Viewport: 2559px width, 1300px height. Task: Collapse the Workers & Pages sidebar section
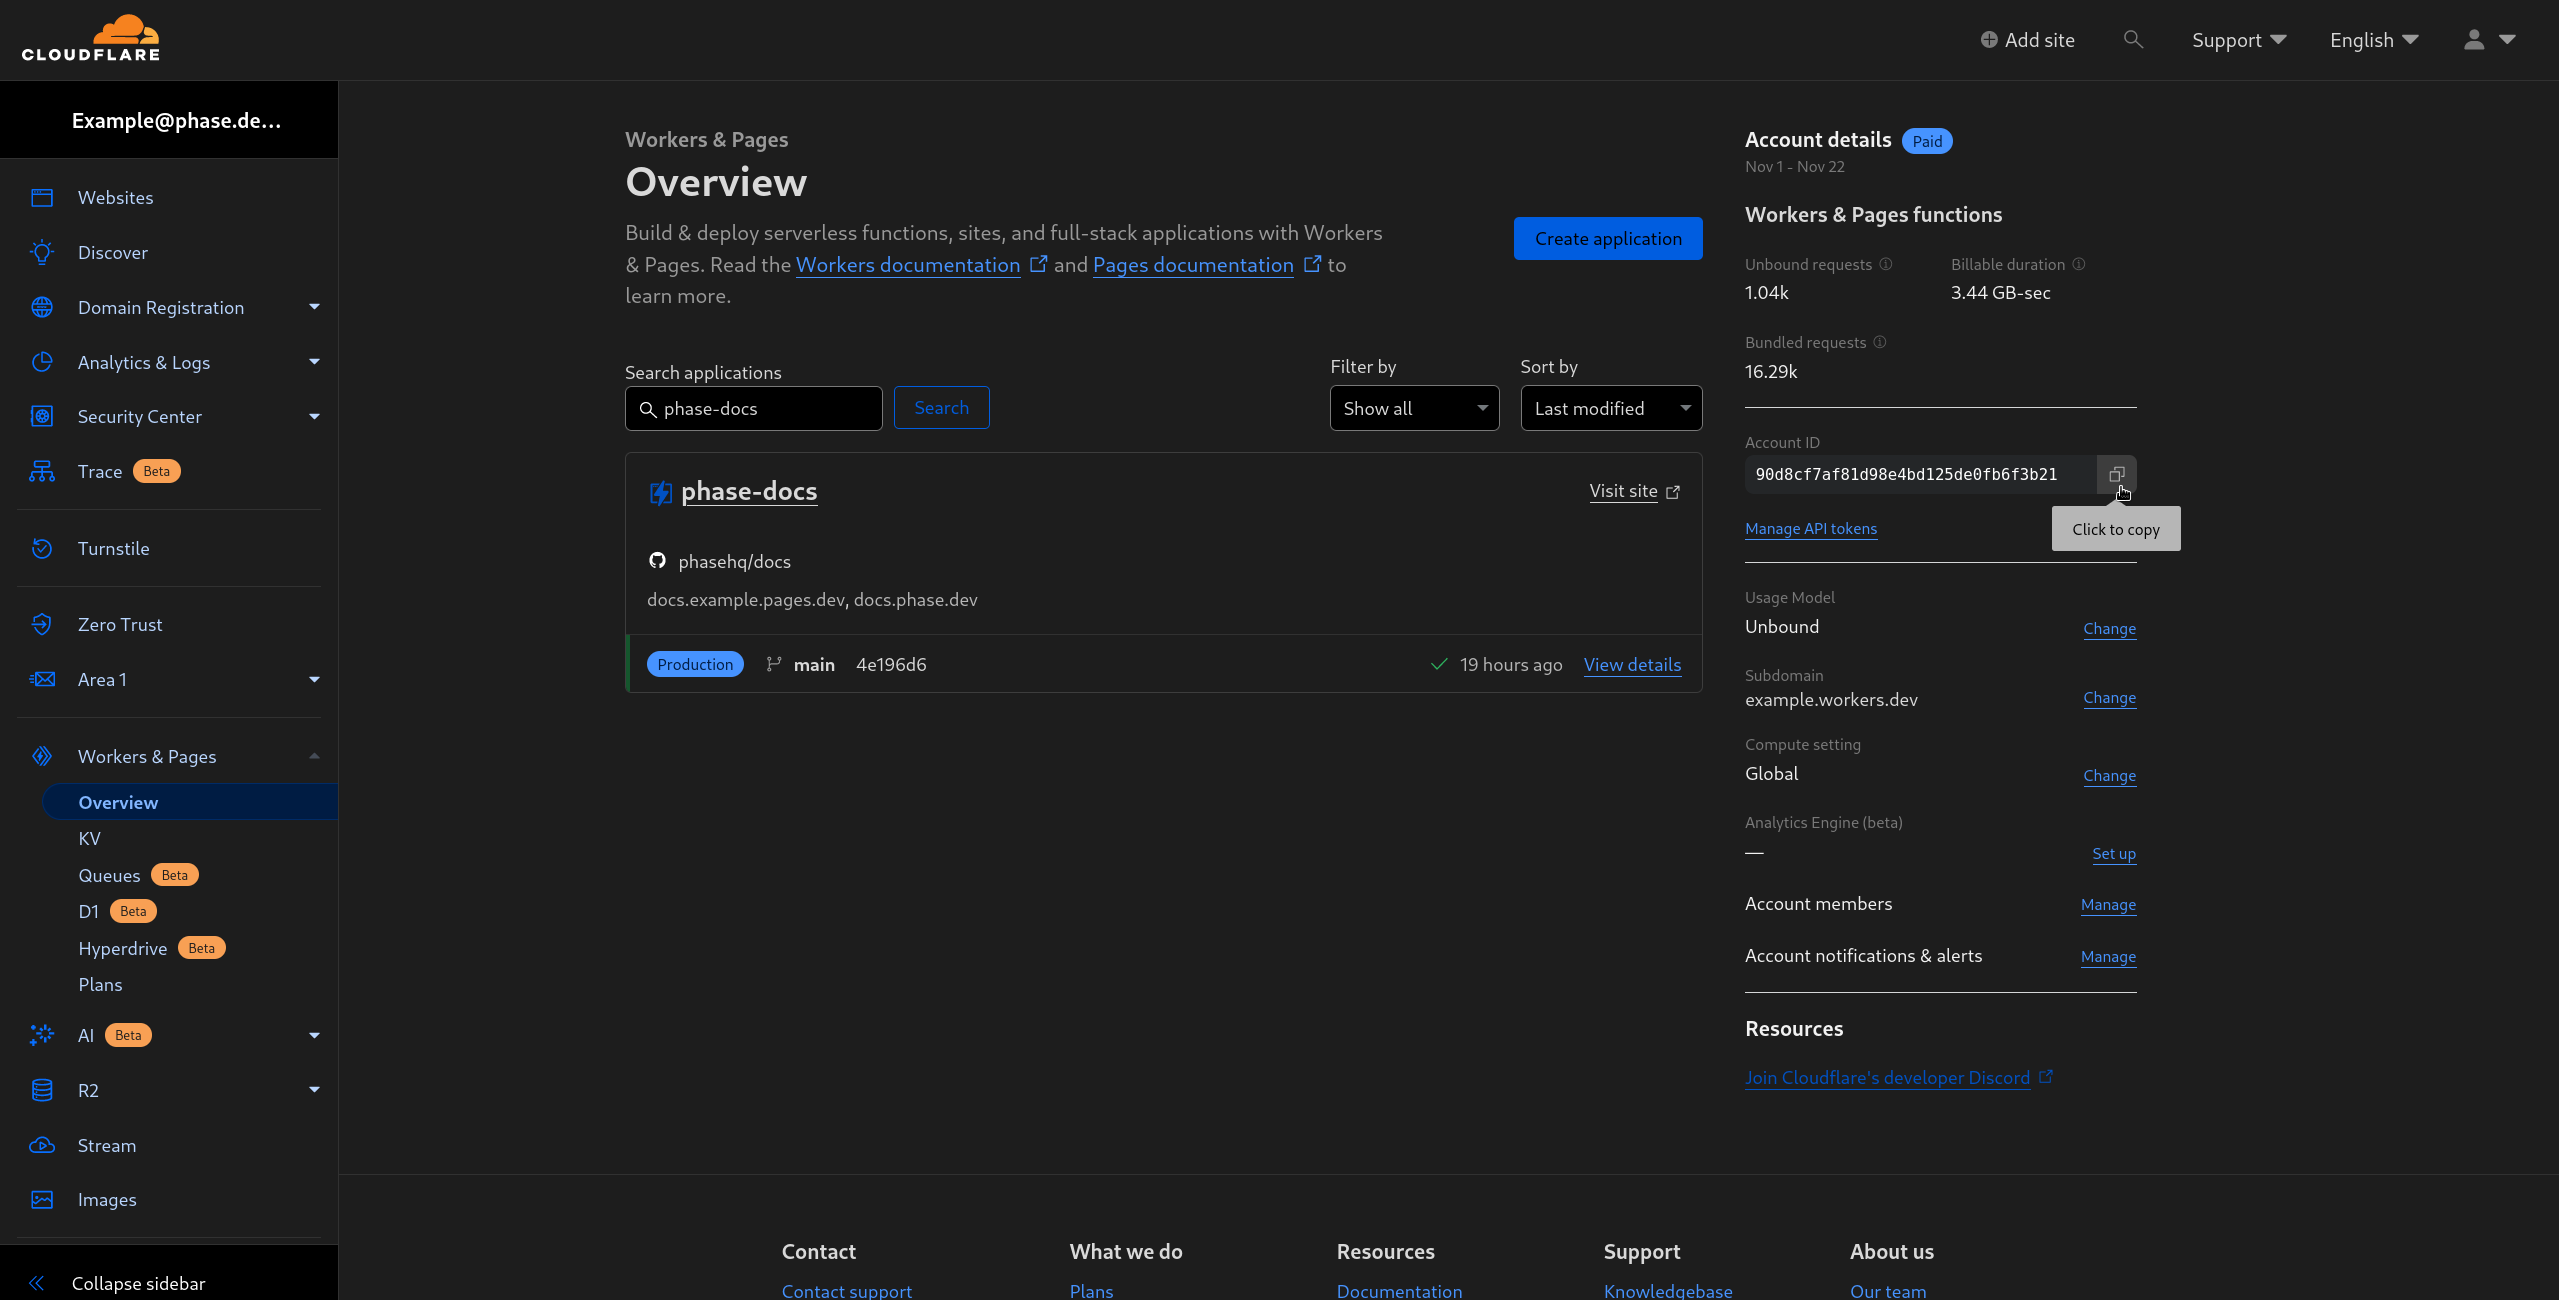[314, 756]
